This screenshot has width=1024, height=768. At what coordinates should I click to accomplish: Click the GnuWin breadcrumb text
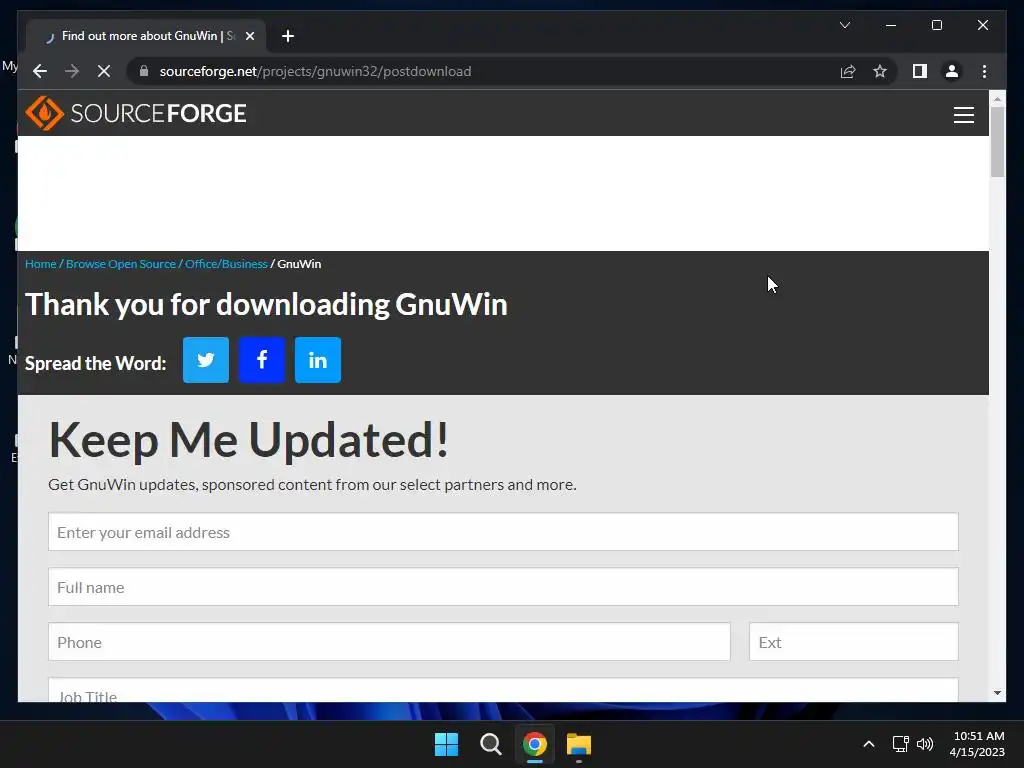coord(299,264)
